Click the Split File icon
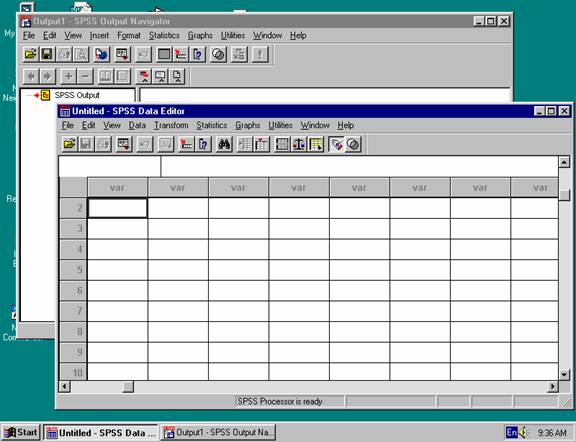 [282, 144]
